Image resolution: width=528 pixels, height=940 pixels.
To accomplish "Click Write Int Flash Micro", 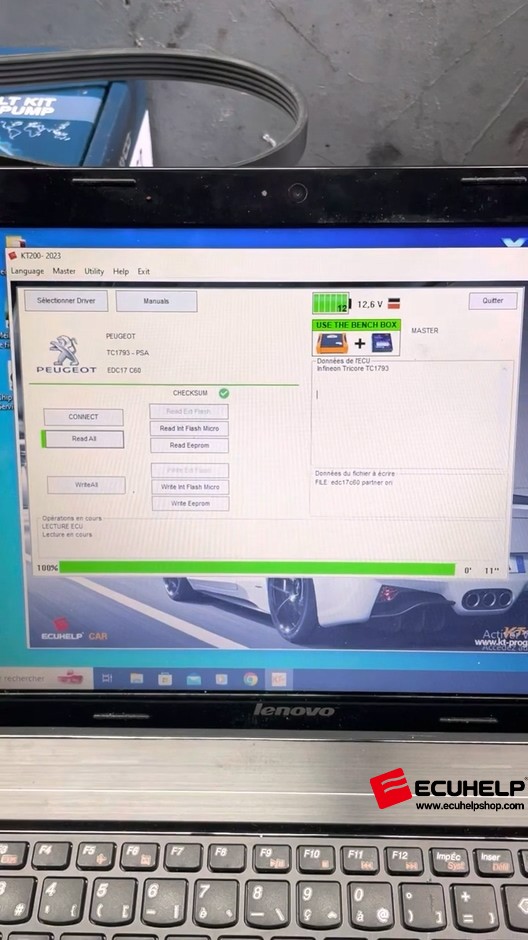I will pyautogui.click(x=190, y=487).
